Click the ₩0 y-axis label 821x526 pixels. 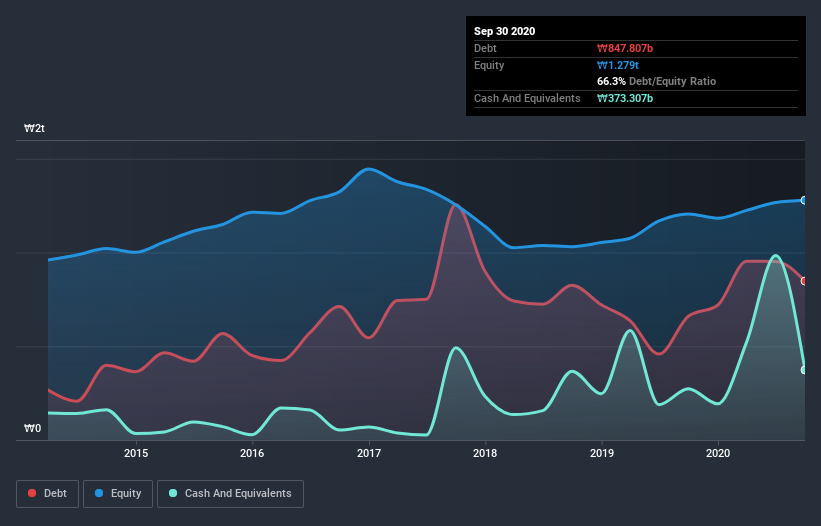(x=32, y=428)
